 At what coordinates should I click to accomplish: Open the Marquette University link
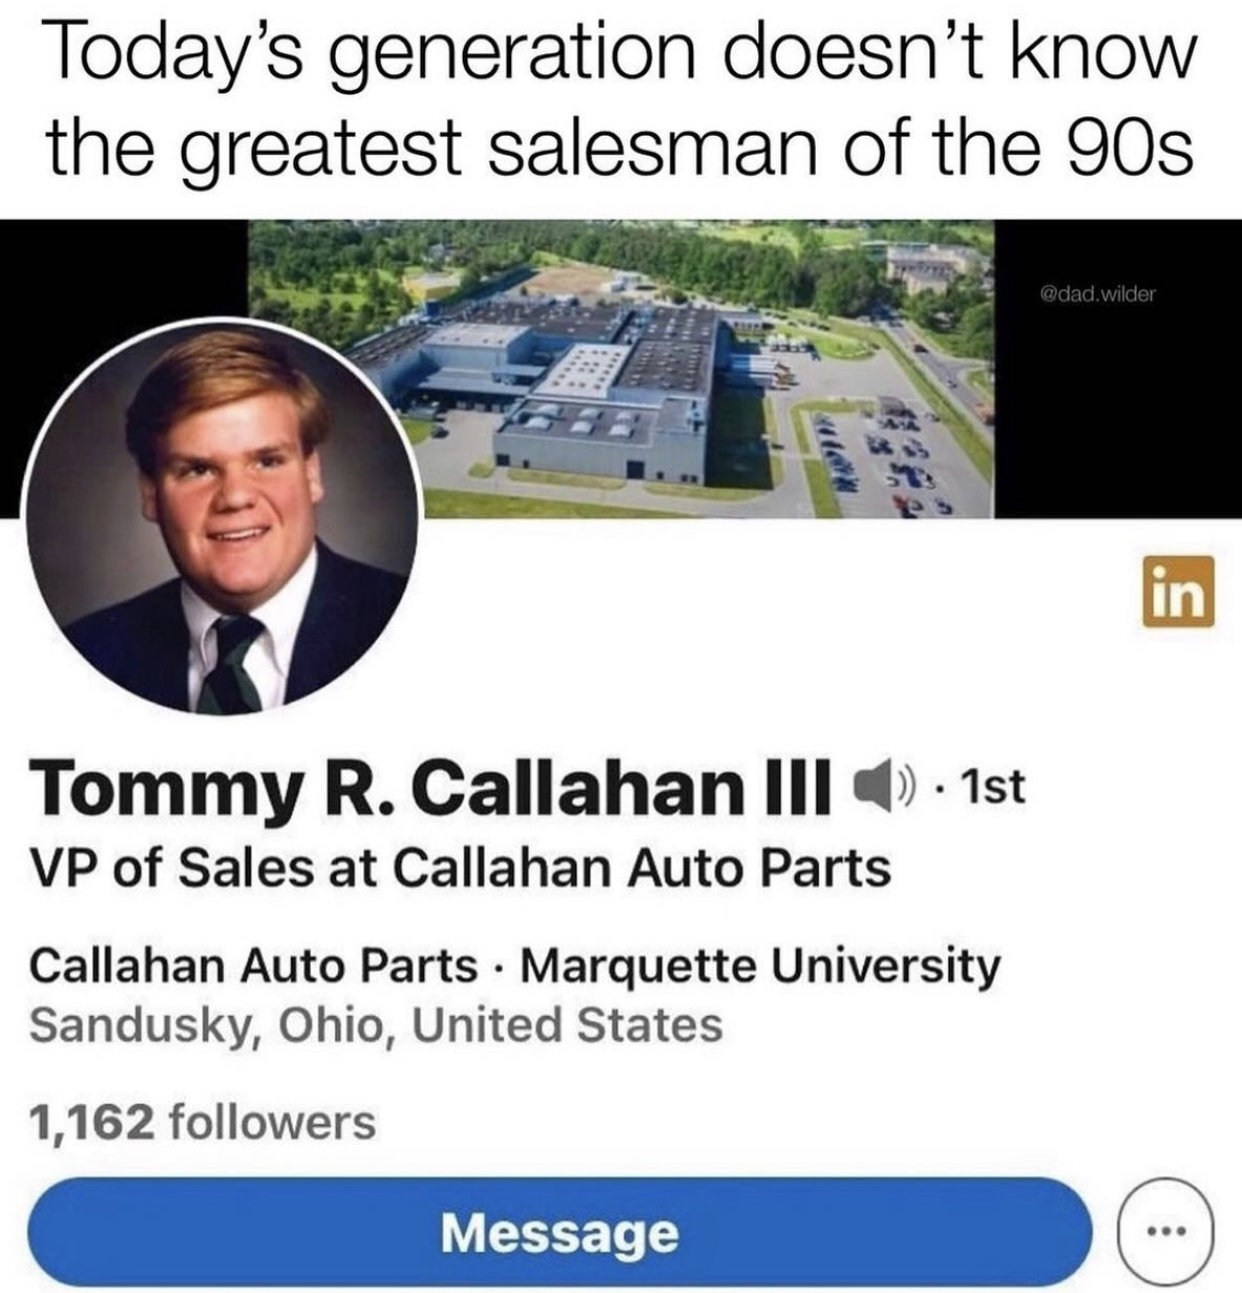coord(760,966)
